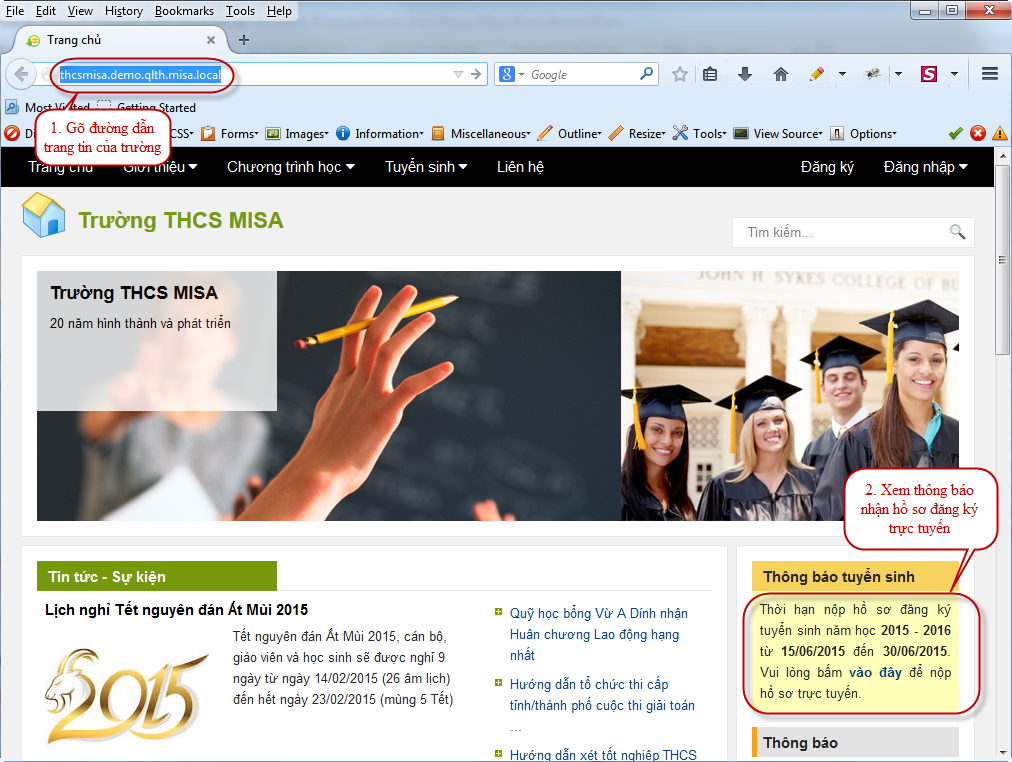
Task: Close the Trang chủ tab
Action: pos(210,40)
